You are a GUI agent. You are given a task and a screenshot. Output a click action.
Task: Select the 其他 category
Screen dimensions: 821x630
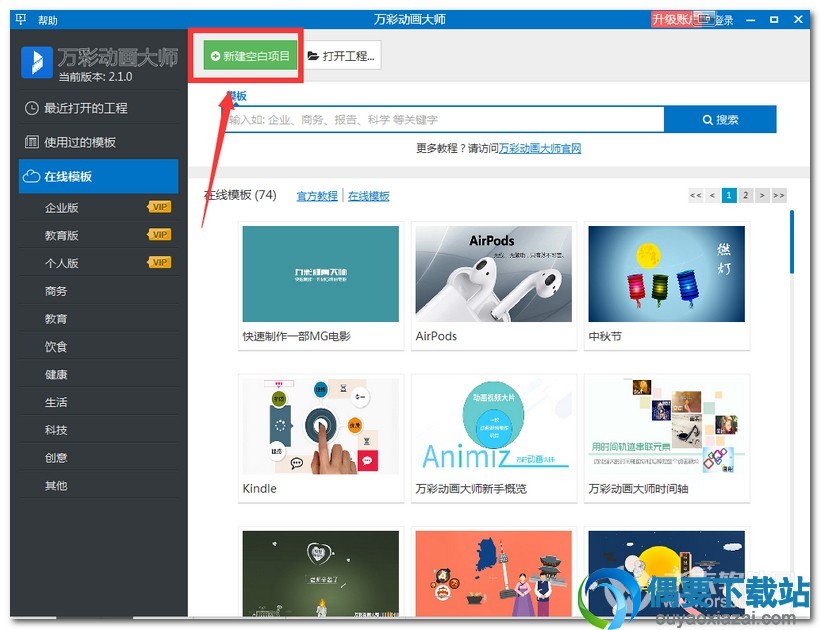[x=56, y=485]
